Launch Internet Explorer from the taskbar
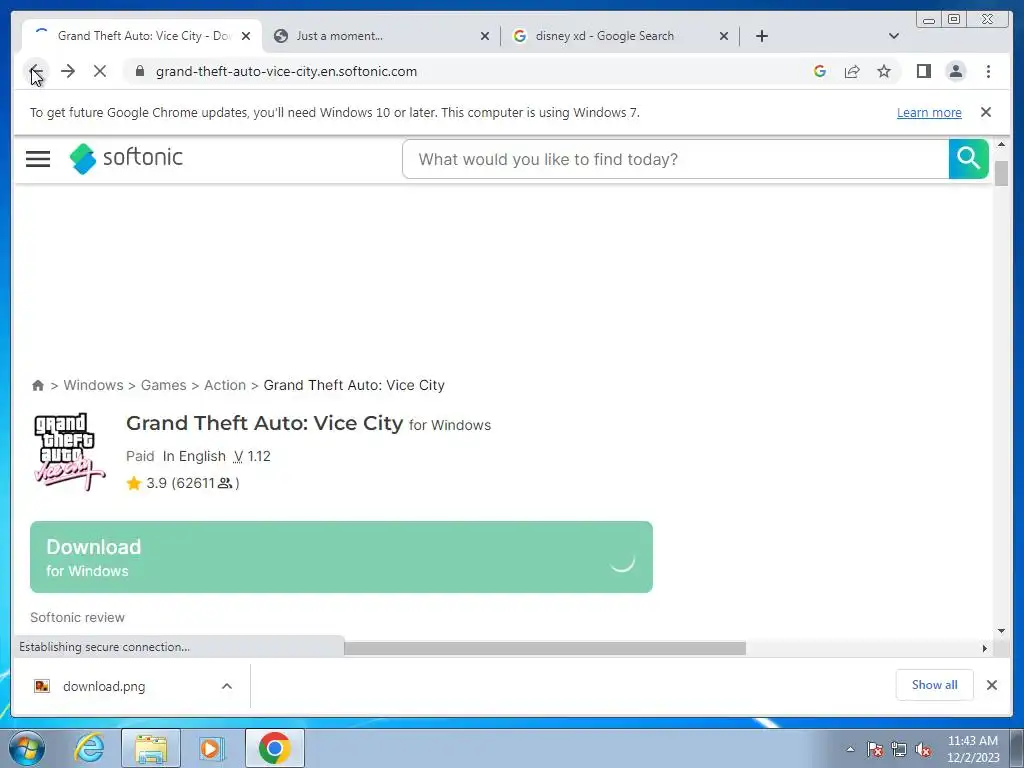The image size is (1024, 768). click(x=89, y=748)
